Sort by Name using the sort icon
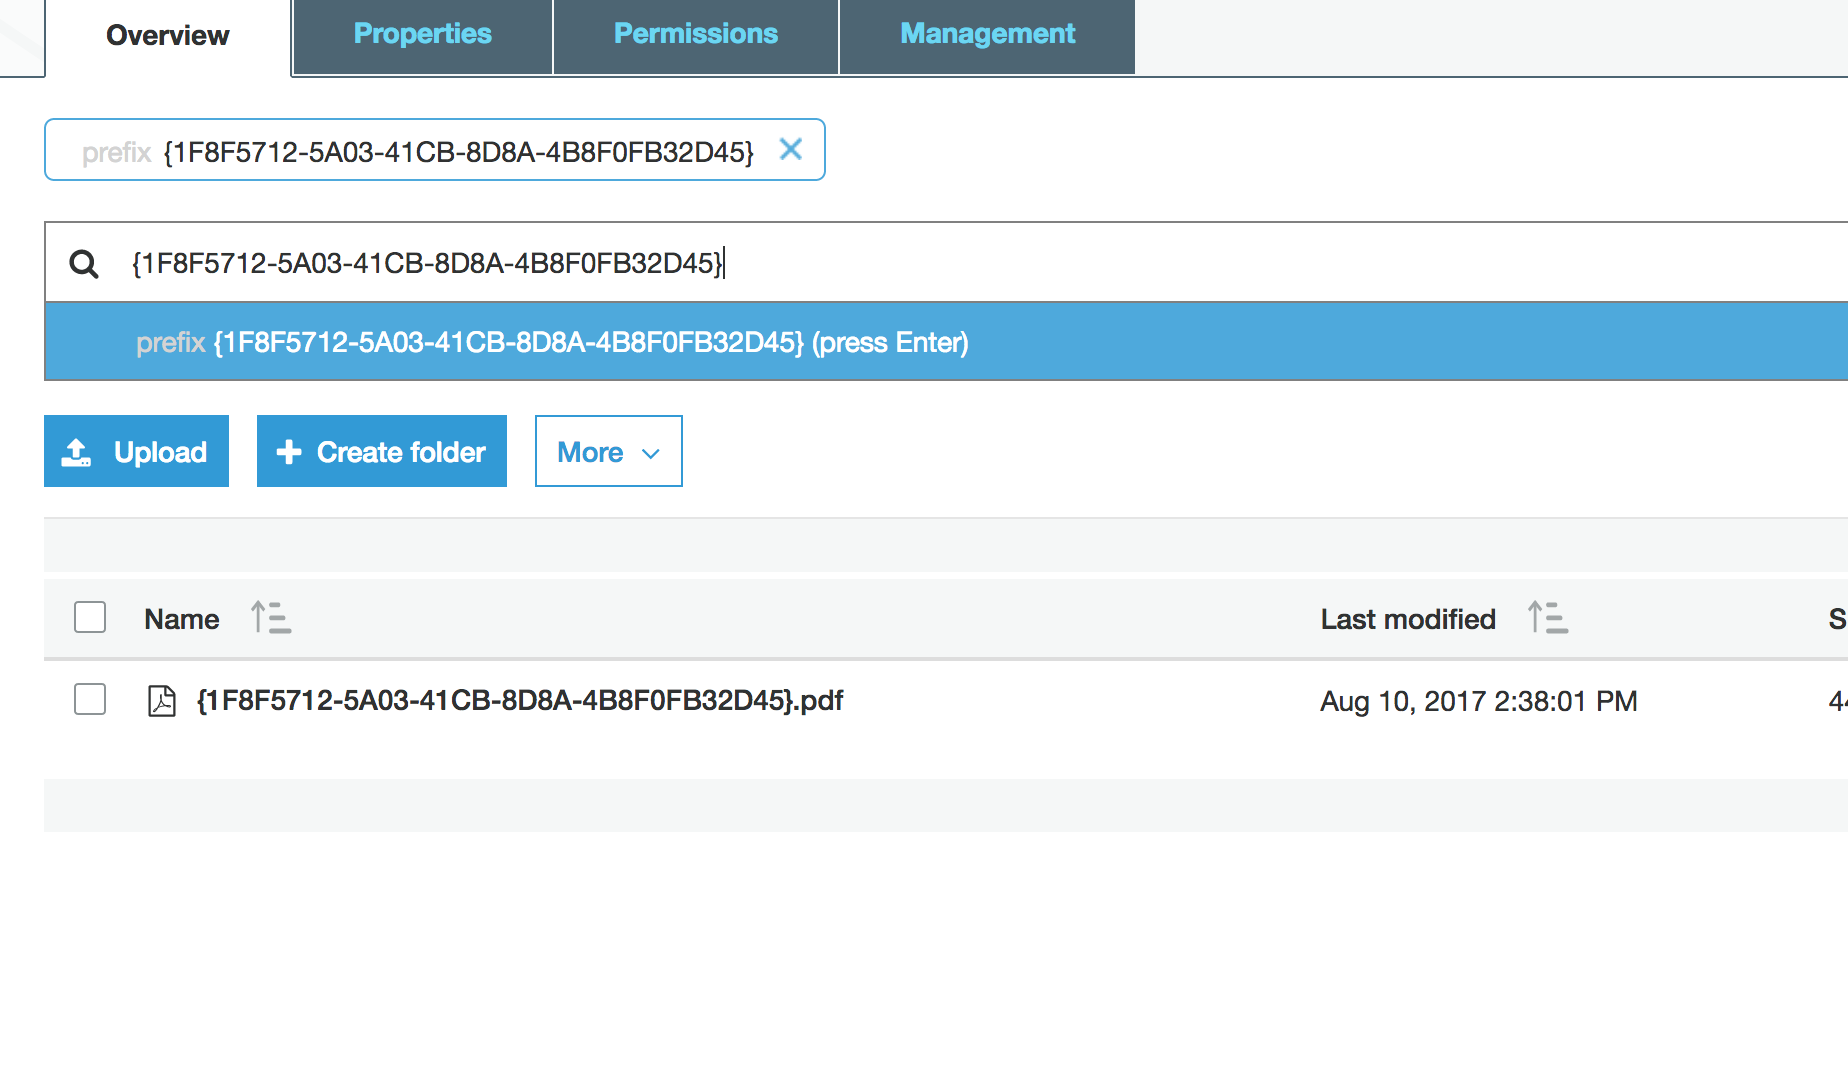The height and width of the screenshot is (1078, 1848). point(270,618)
